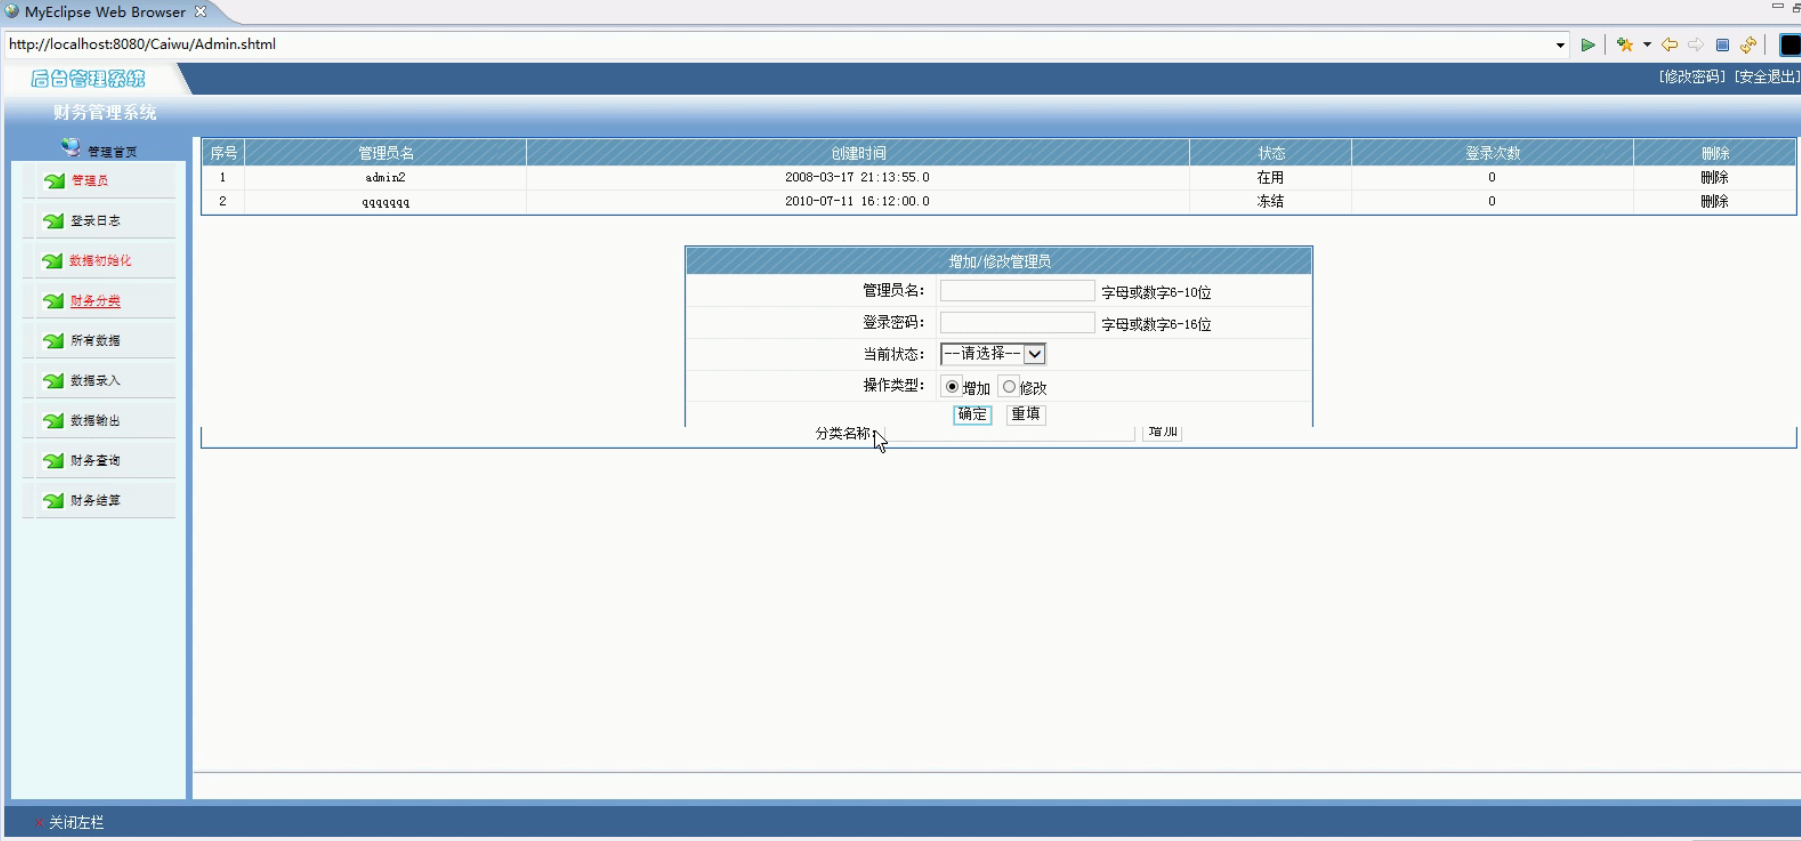Click the qqqqqqq administrator name cell
Image resolution: width=1801 pixels, height=841 pixels.
pyautogui.click(x=385, y=201)
